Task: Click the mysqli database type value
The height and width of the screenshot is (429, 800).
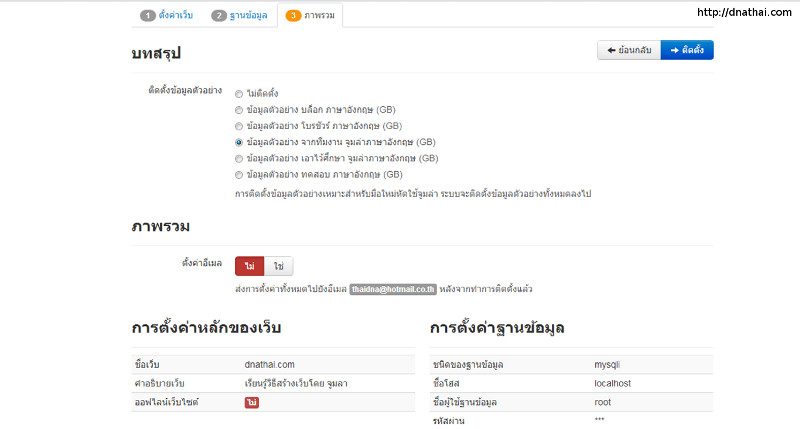Action: [x=607, y=364]
